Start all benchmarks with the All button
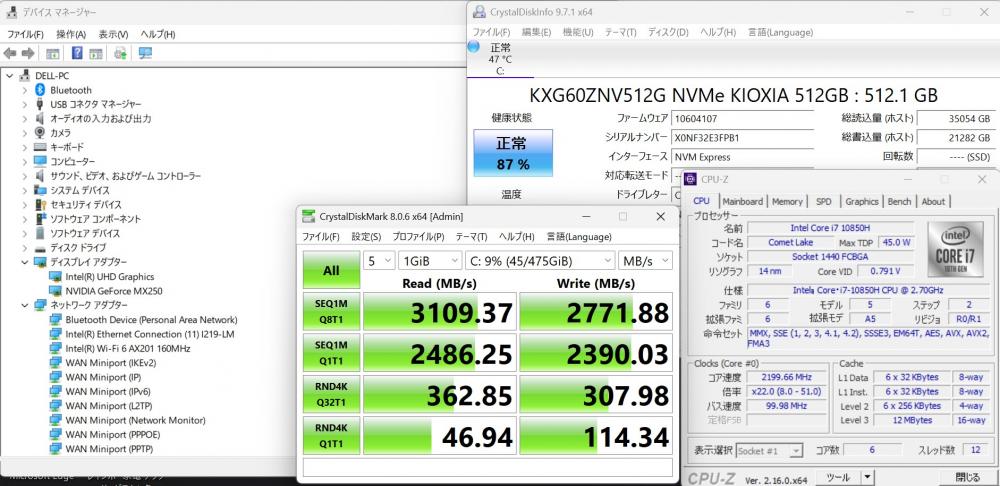 coord(331,270)
